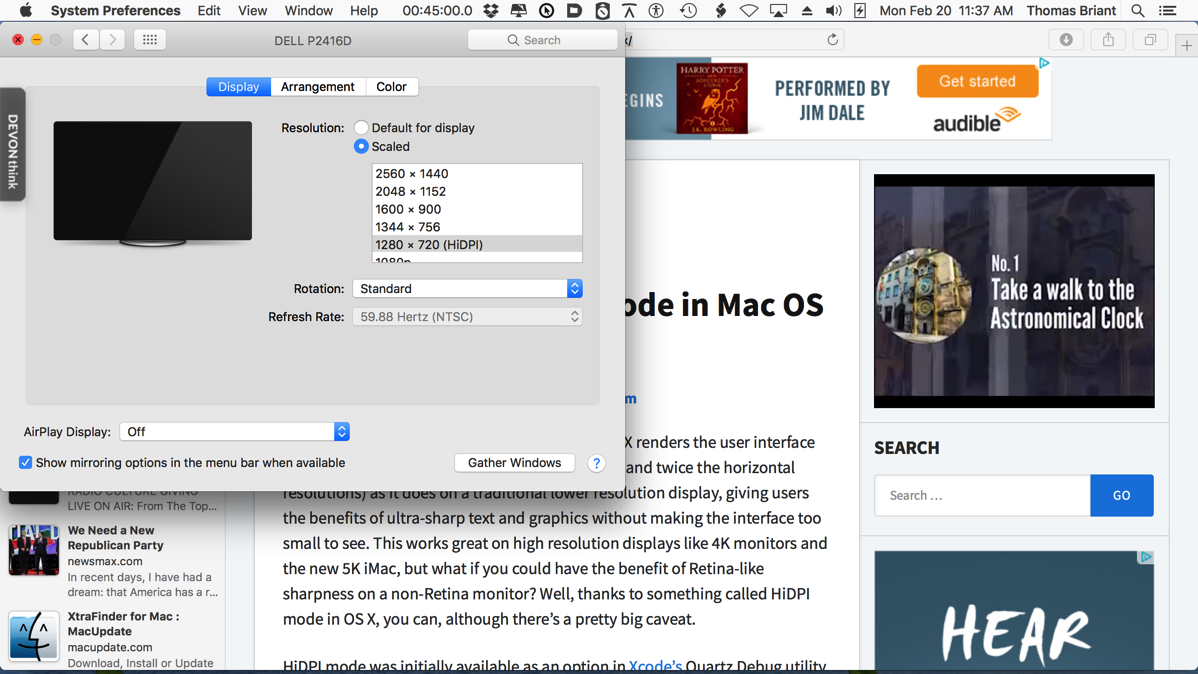Click the Astronomical Clock video ad
The height and width of the screenshot is (674, 1198).
click(x=1014, y=291)
